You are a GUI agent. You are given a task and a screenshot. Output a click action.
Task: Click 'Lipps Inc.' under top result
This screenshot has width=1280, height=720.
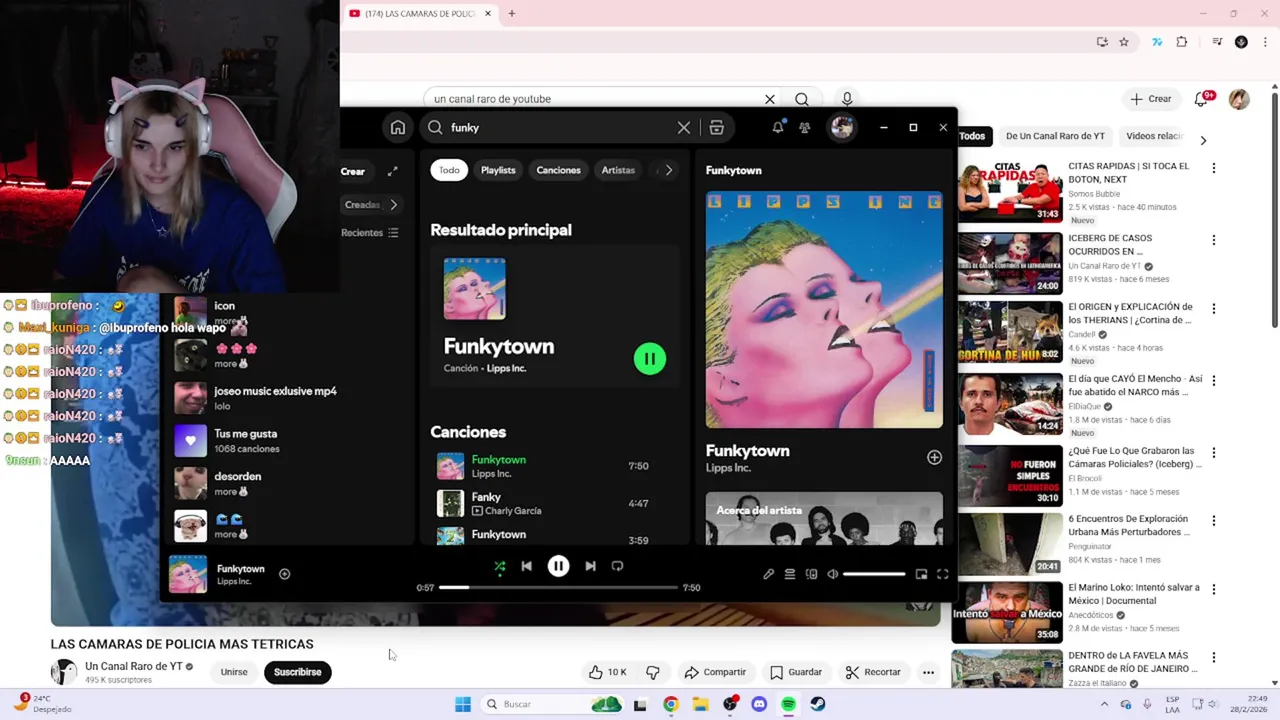tap(506, 368)
